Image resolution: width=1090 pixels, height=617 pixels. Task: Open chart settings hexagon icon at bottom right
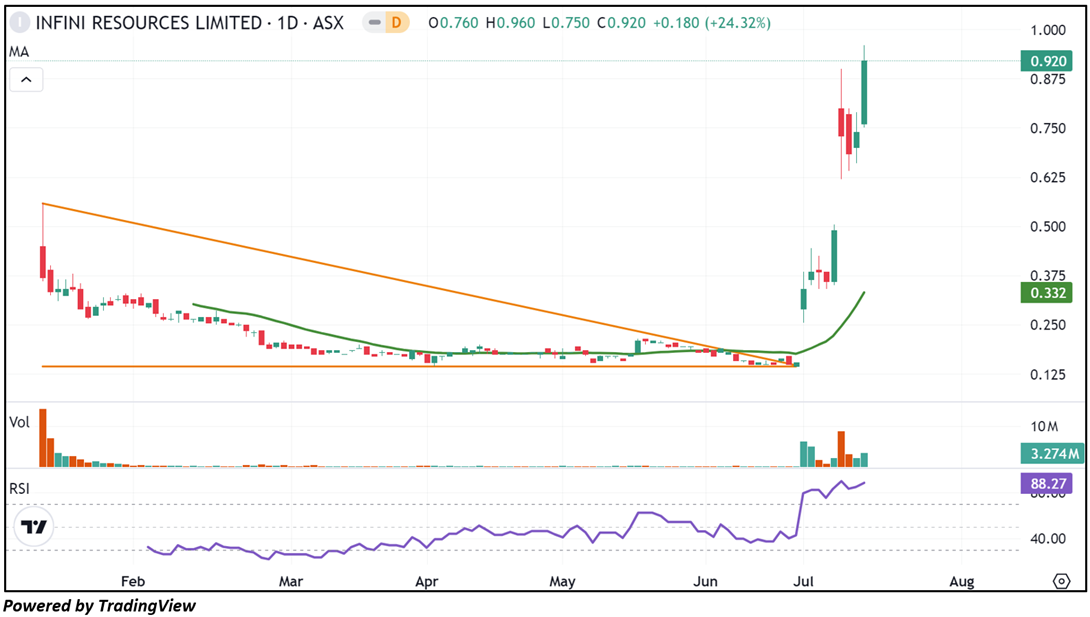(x=1061, y=581)
